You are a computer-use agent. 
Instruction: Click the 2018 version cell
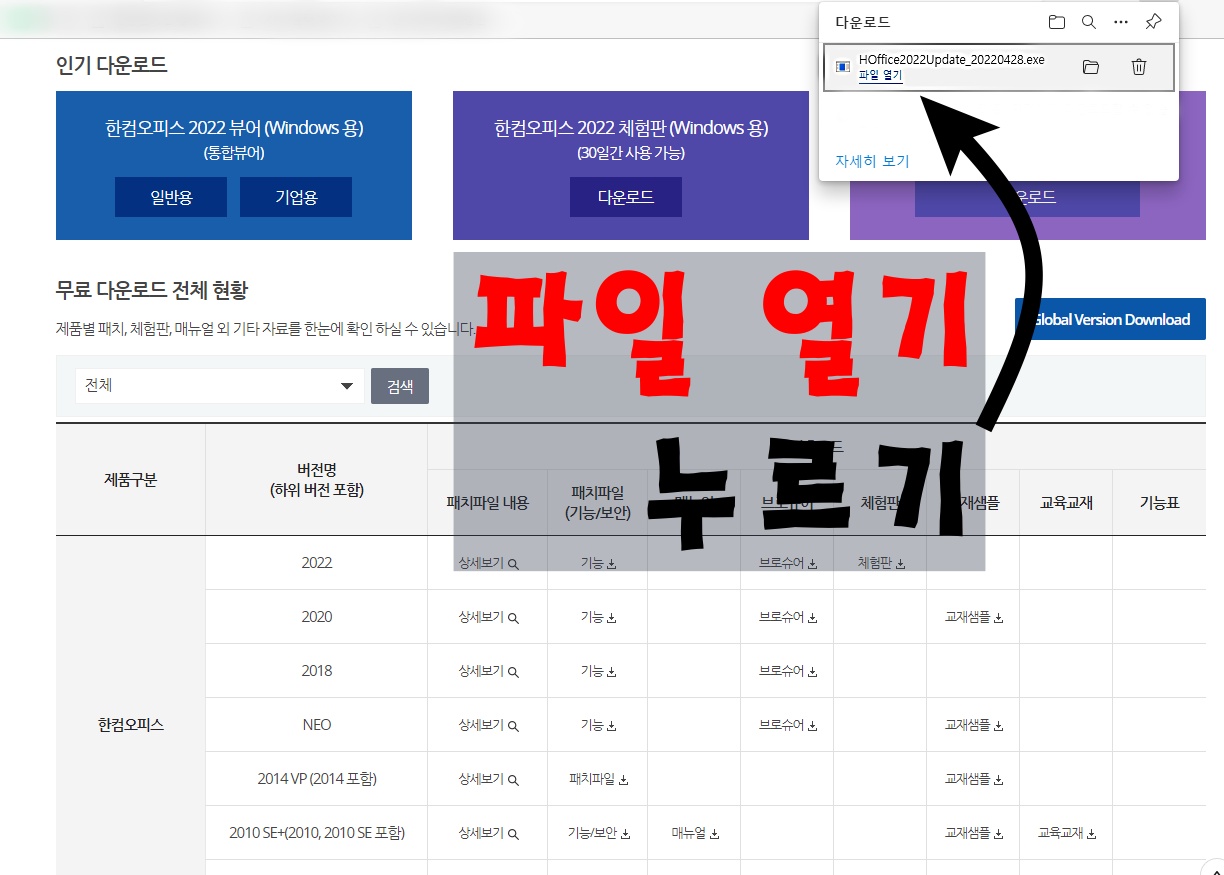point(316,671)
